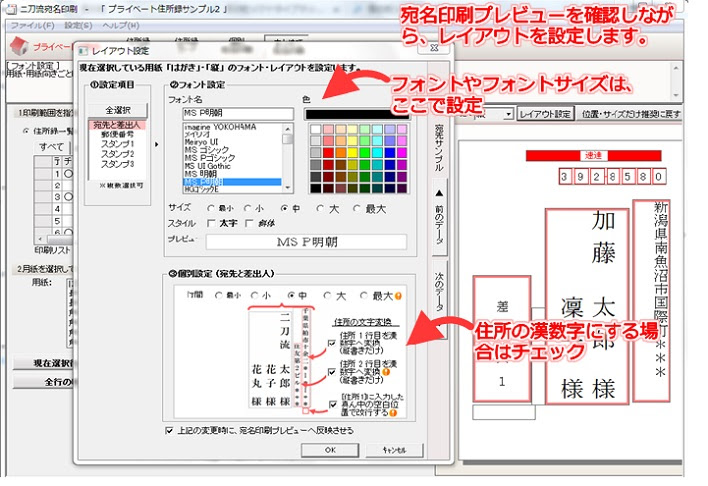Click the help icon beside line spacing 最大
Image resolution: width=708 pixels, height=486 pixels.
(x=398, y=296)
